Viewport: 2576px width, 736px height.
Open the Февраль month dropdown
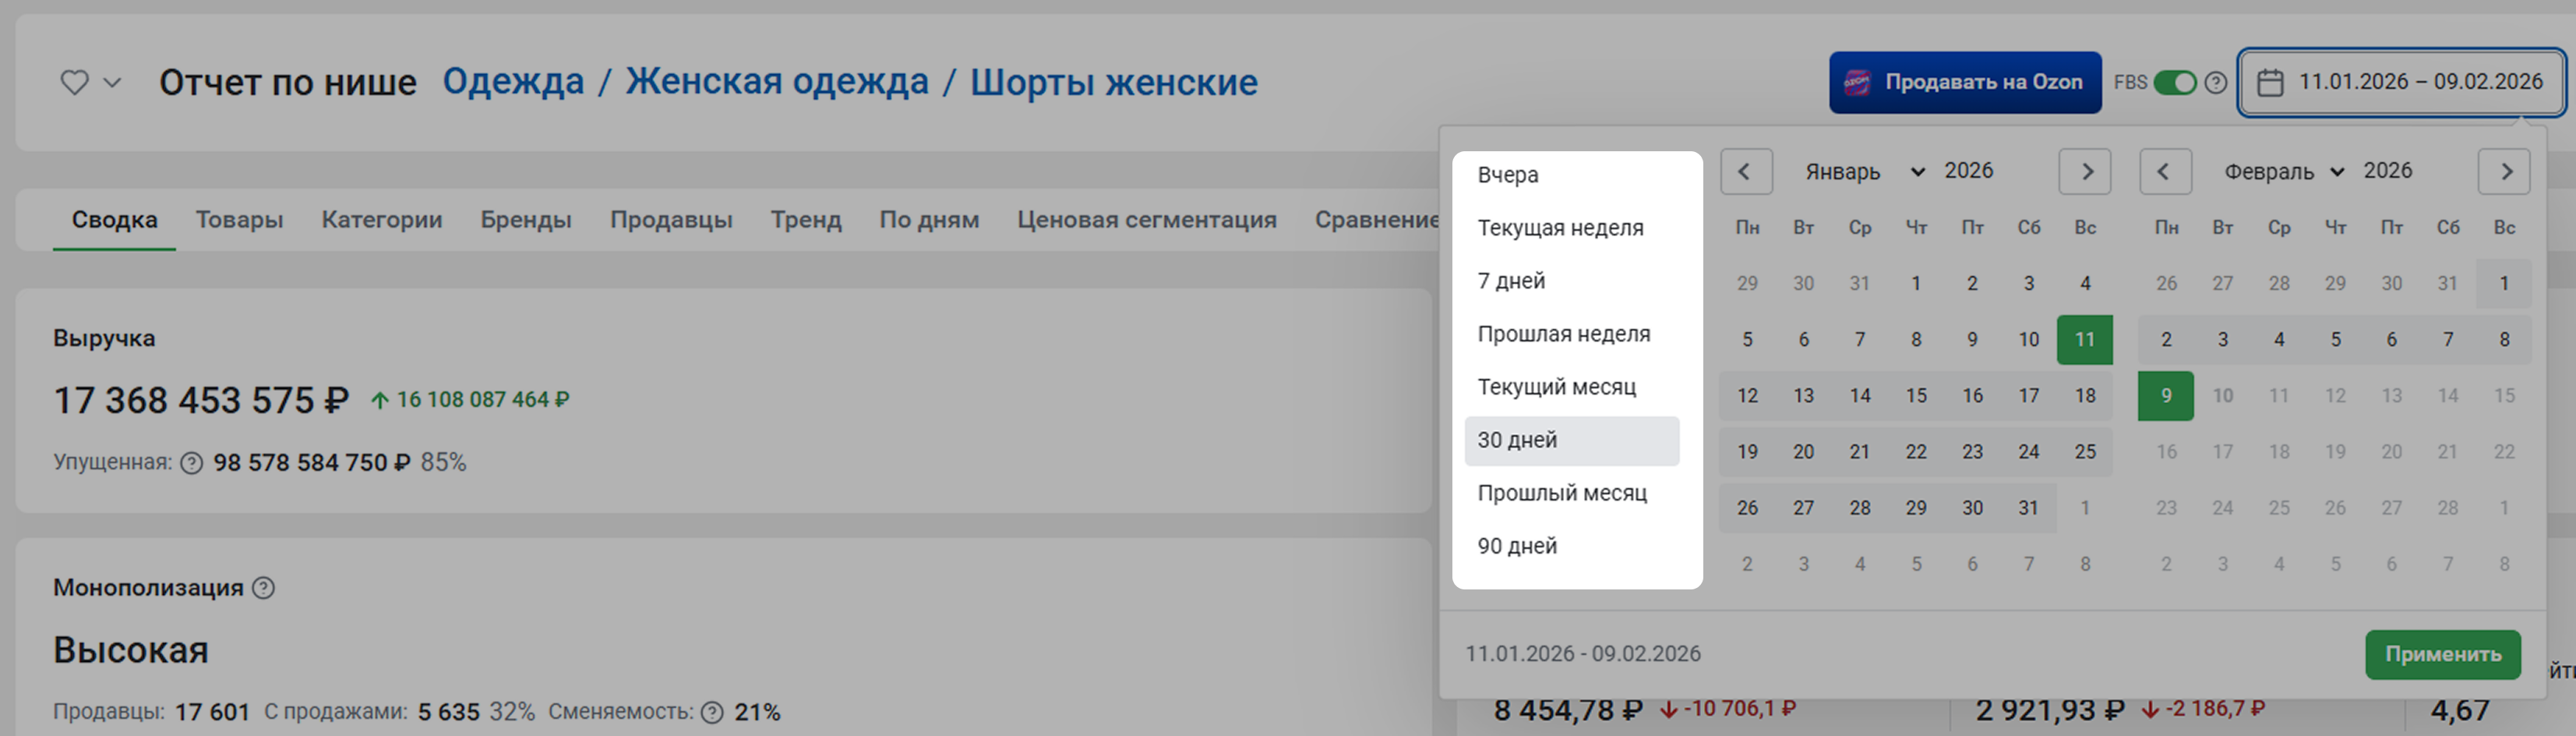pos(2283,171)
